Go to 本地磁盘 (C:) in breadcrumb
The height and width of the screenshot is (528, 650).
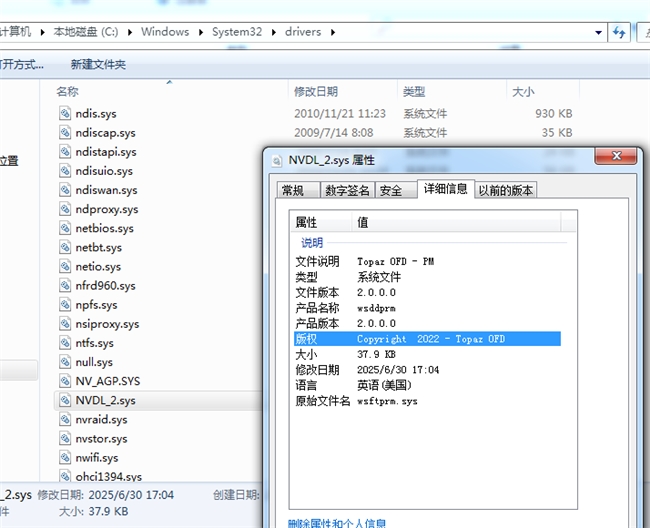(x=86, y=32)
